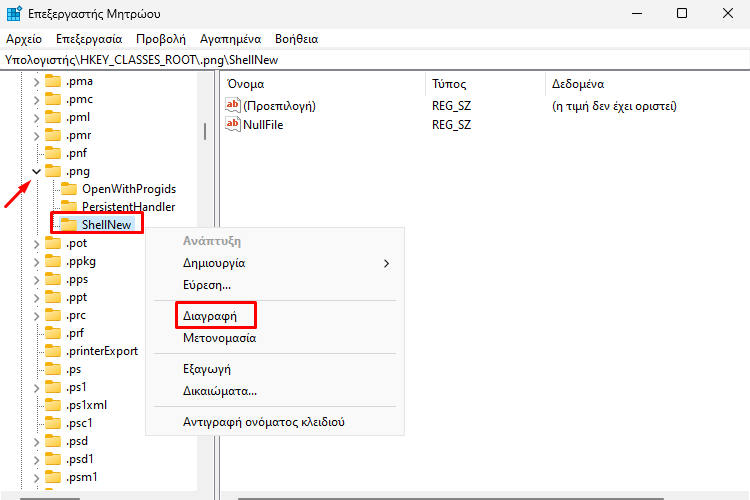Select the .pnf folder icon

(x=53, y=153)
